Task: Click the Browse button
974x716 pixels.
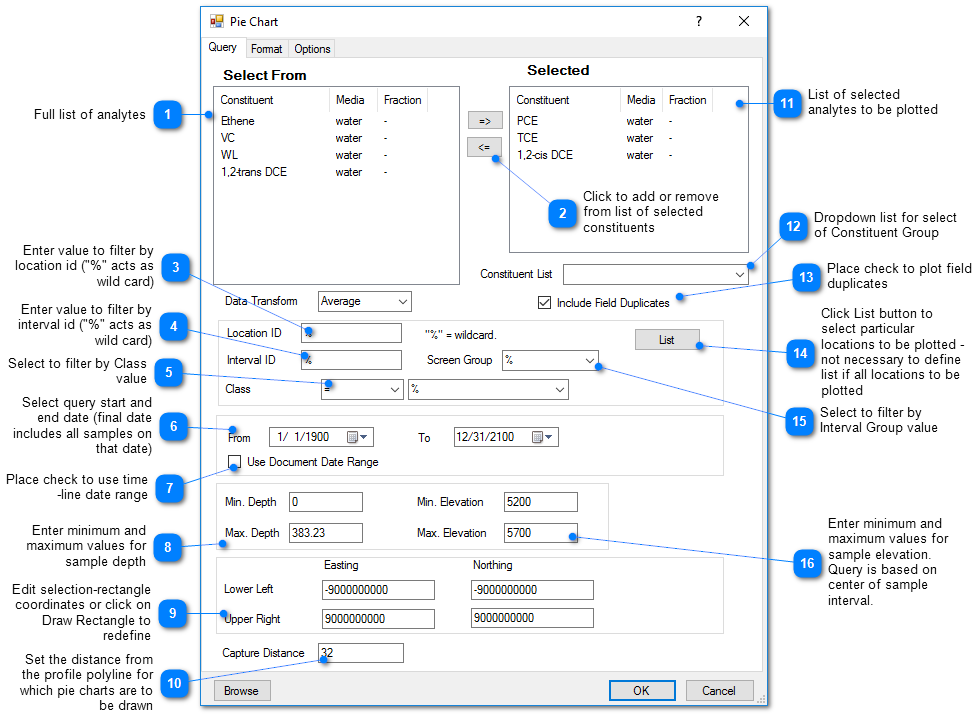Action: [x=241, y=690]
